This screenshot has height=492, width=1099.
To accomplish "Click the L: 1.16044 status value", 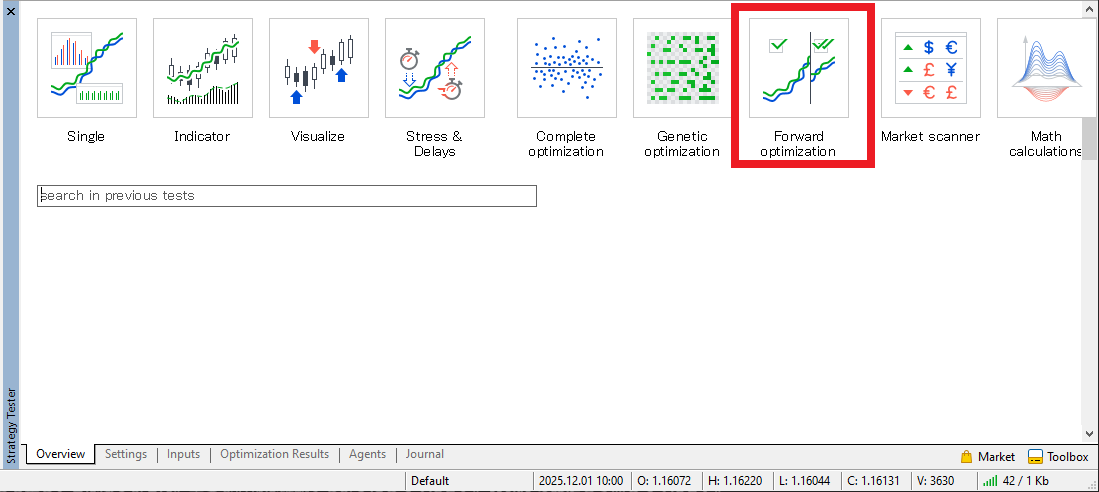I will pyautogui.click(x=805, y=481).
